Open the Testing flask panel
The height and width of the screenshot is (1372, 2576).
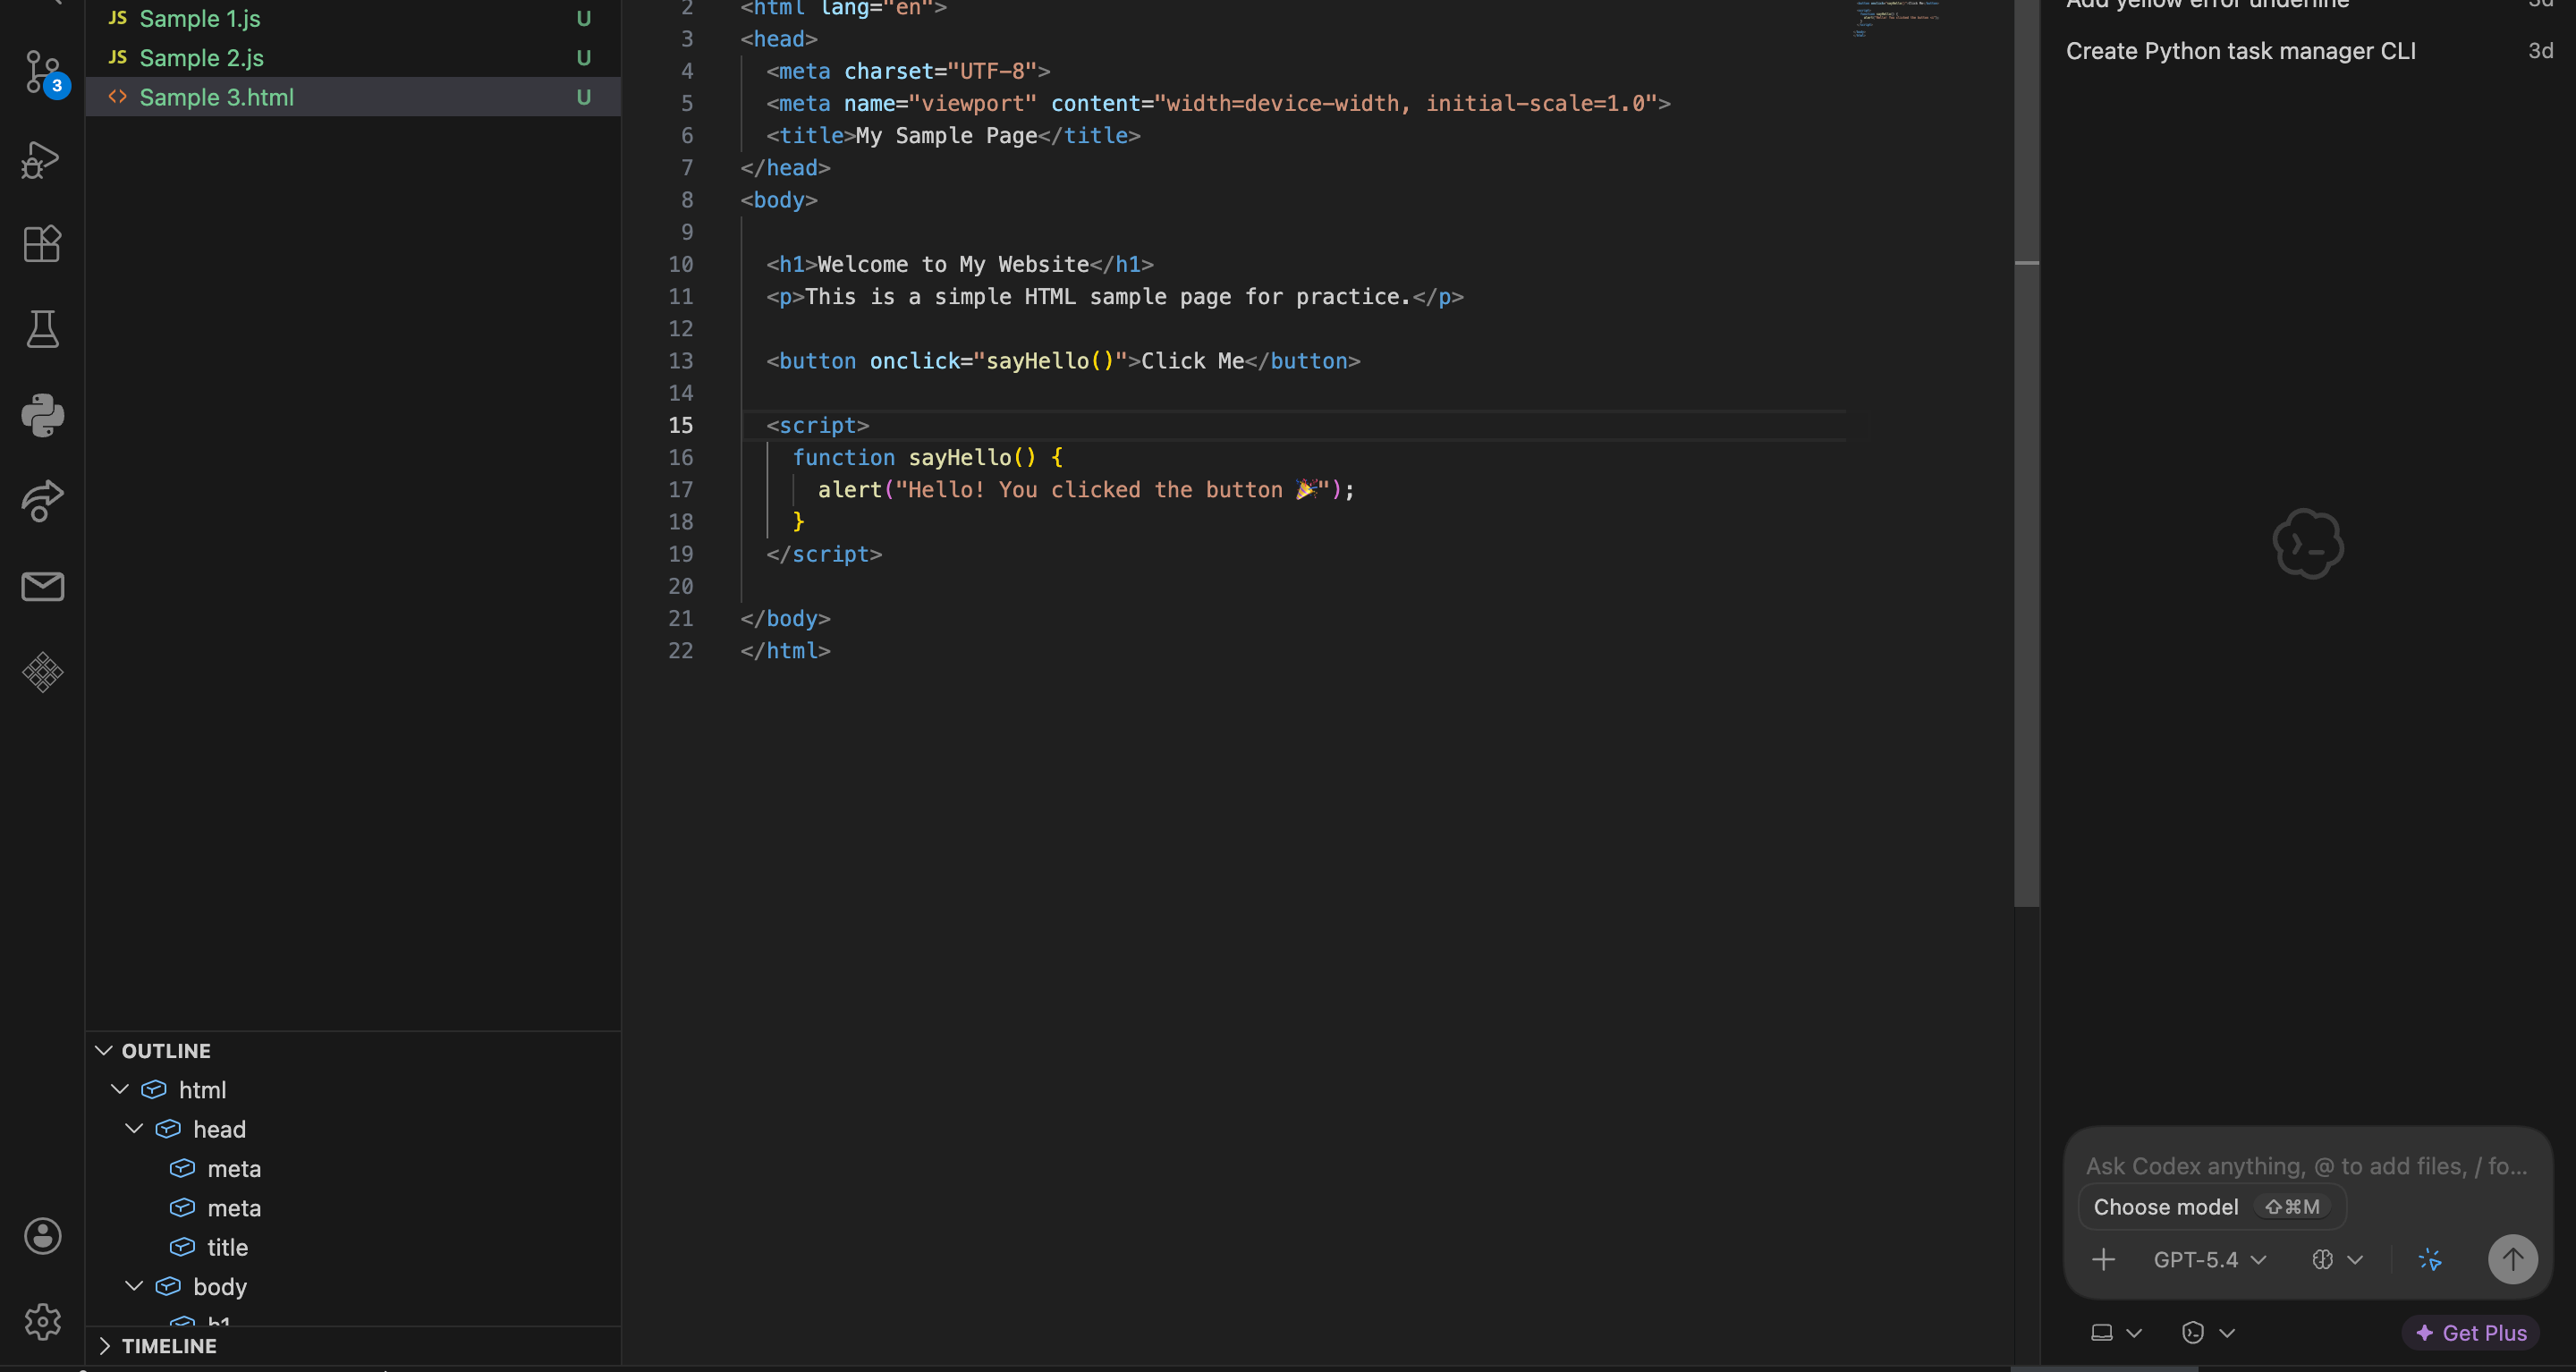42,329
